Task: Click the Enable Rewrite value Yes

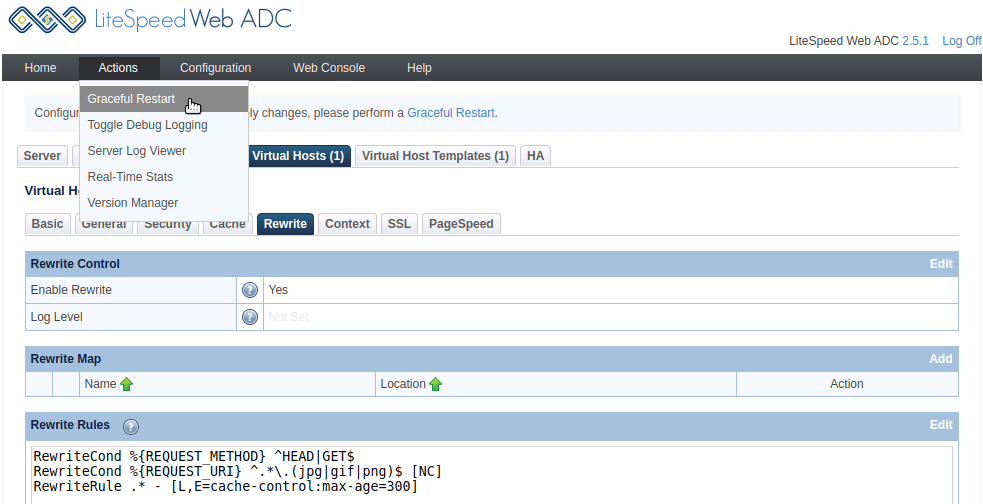Action: tap(278, 290)
